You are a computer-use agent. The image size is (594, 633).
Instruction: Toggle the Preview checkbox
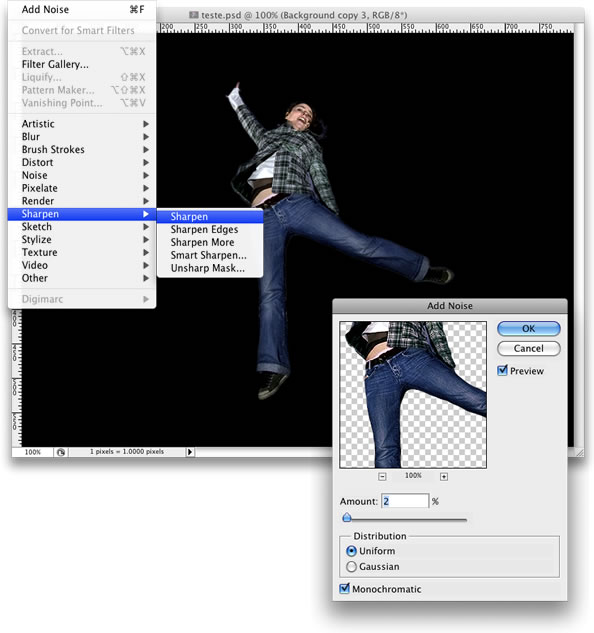[502, 370]
